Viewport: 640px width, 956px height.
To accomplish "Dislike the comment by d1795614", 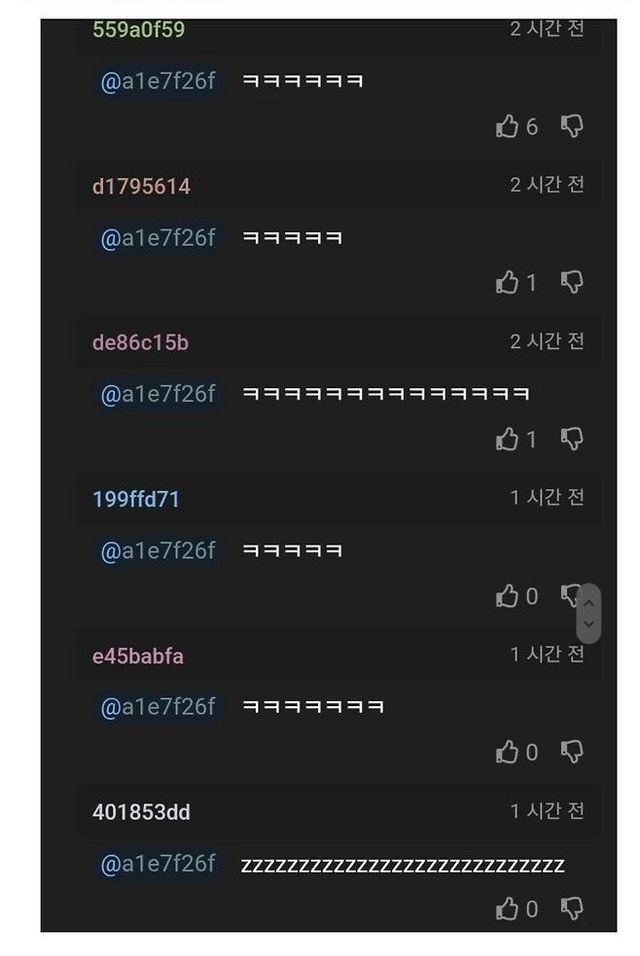I will [572, 282].
